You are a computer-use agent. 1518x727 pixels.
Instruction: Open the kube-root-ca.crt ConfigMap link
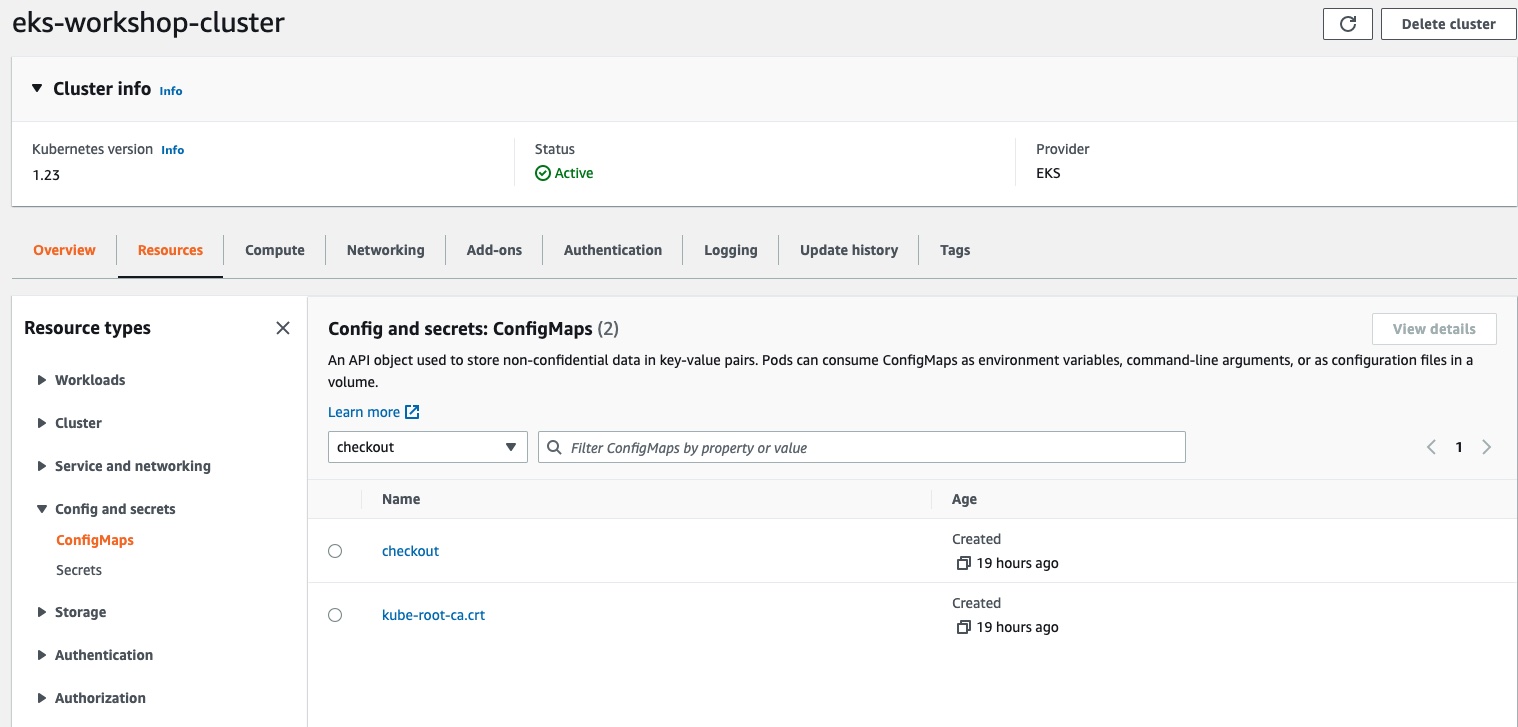point(433,615)
